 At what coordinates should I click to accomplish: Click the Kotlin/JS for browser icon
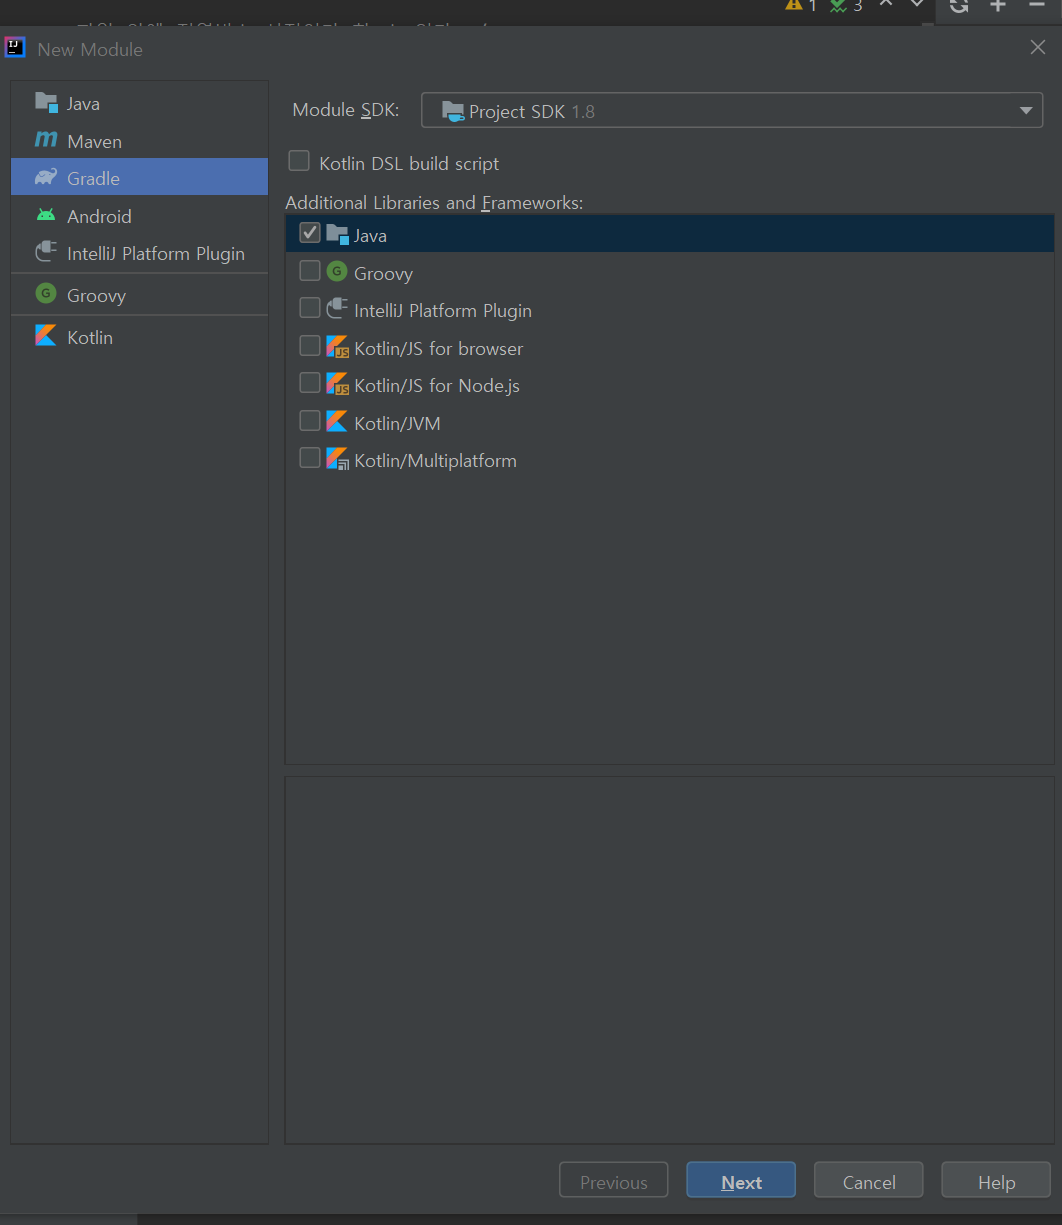coord(337,347)
